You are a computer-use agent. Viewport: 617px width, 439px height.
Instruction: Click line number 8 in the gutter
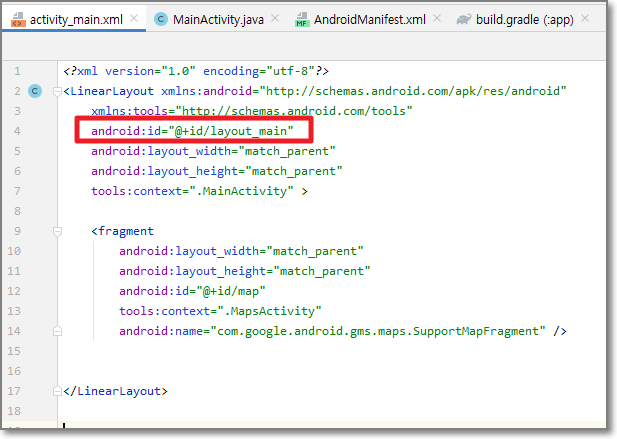point(17,211)
